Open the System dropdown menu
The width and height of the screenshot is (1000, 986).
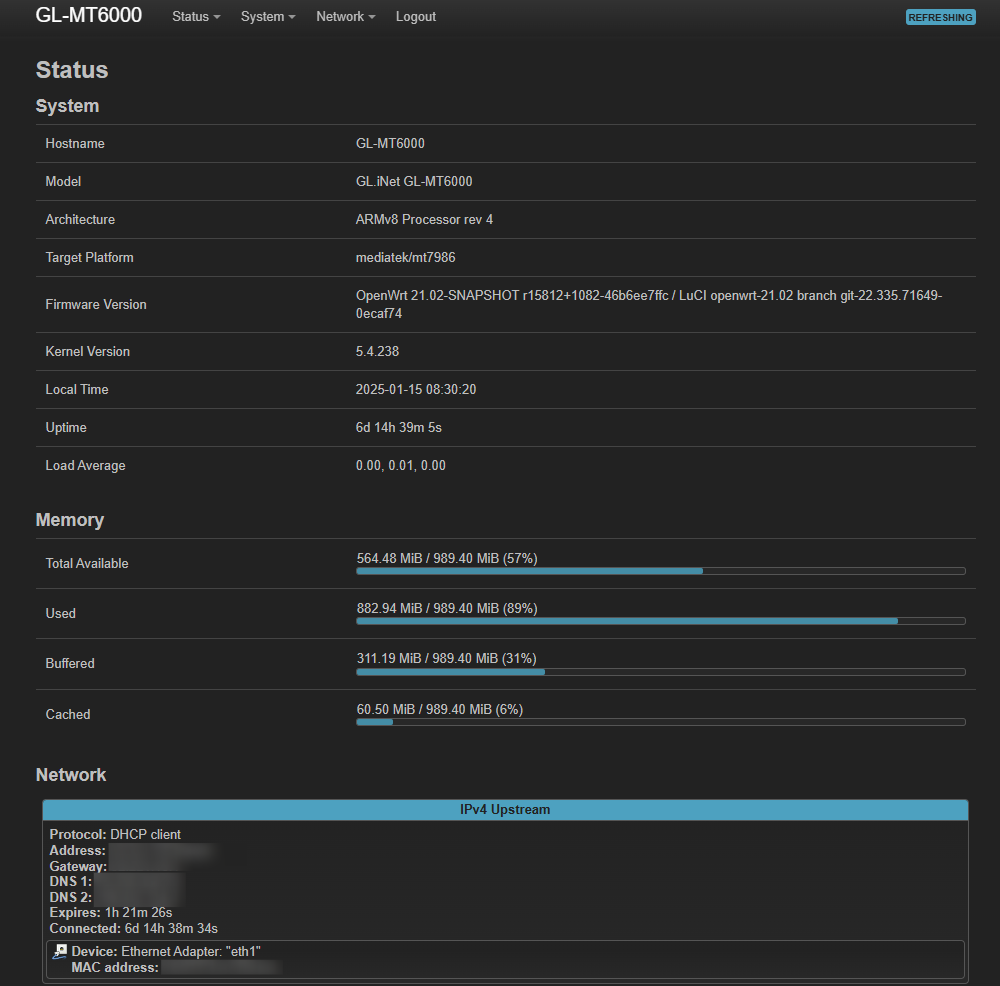tap(268, 17)
